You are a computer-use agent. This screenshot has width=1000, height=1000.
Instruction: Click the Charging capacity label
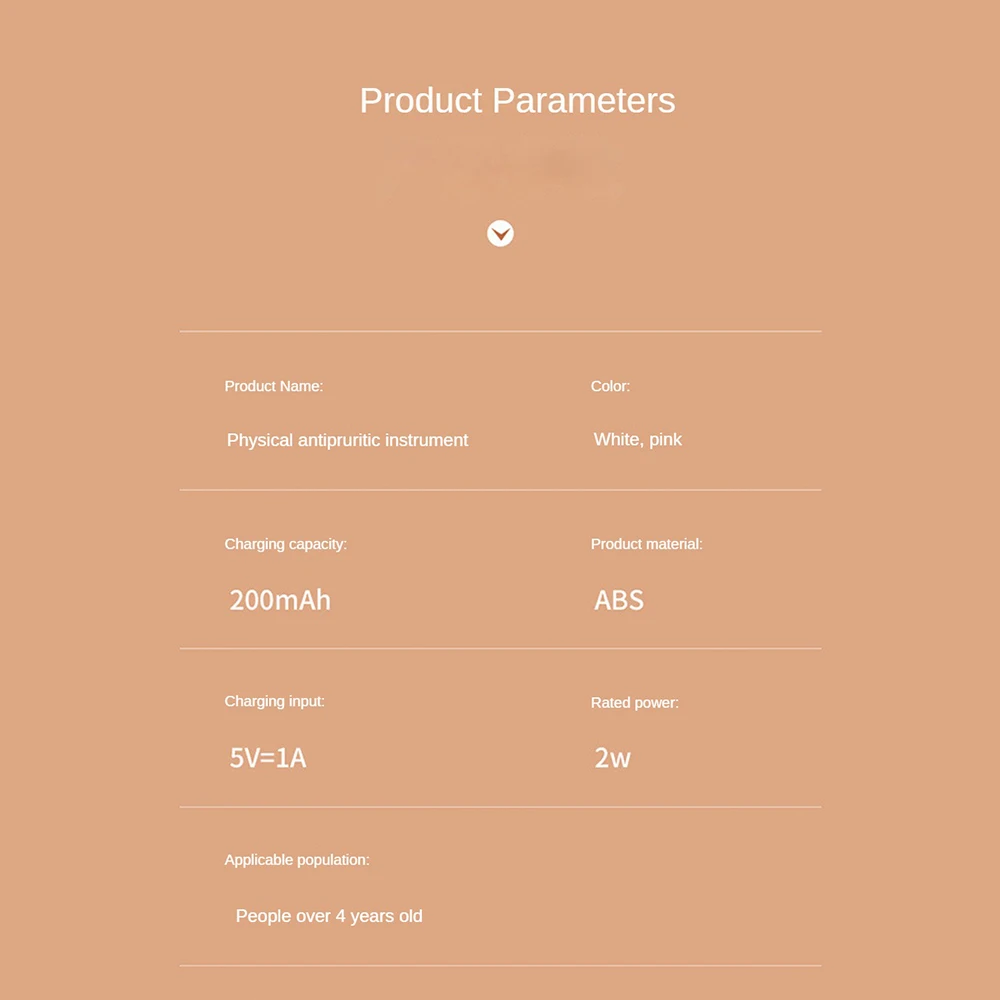tap(285, 544)
